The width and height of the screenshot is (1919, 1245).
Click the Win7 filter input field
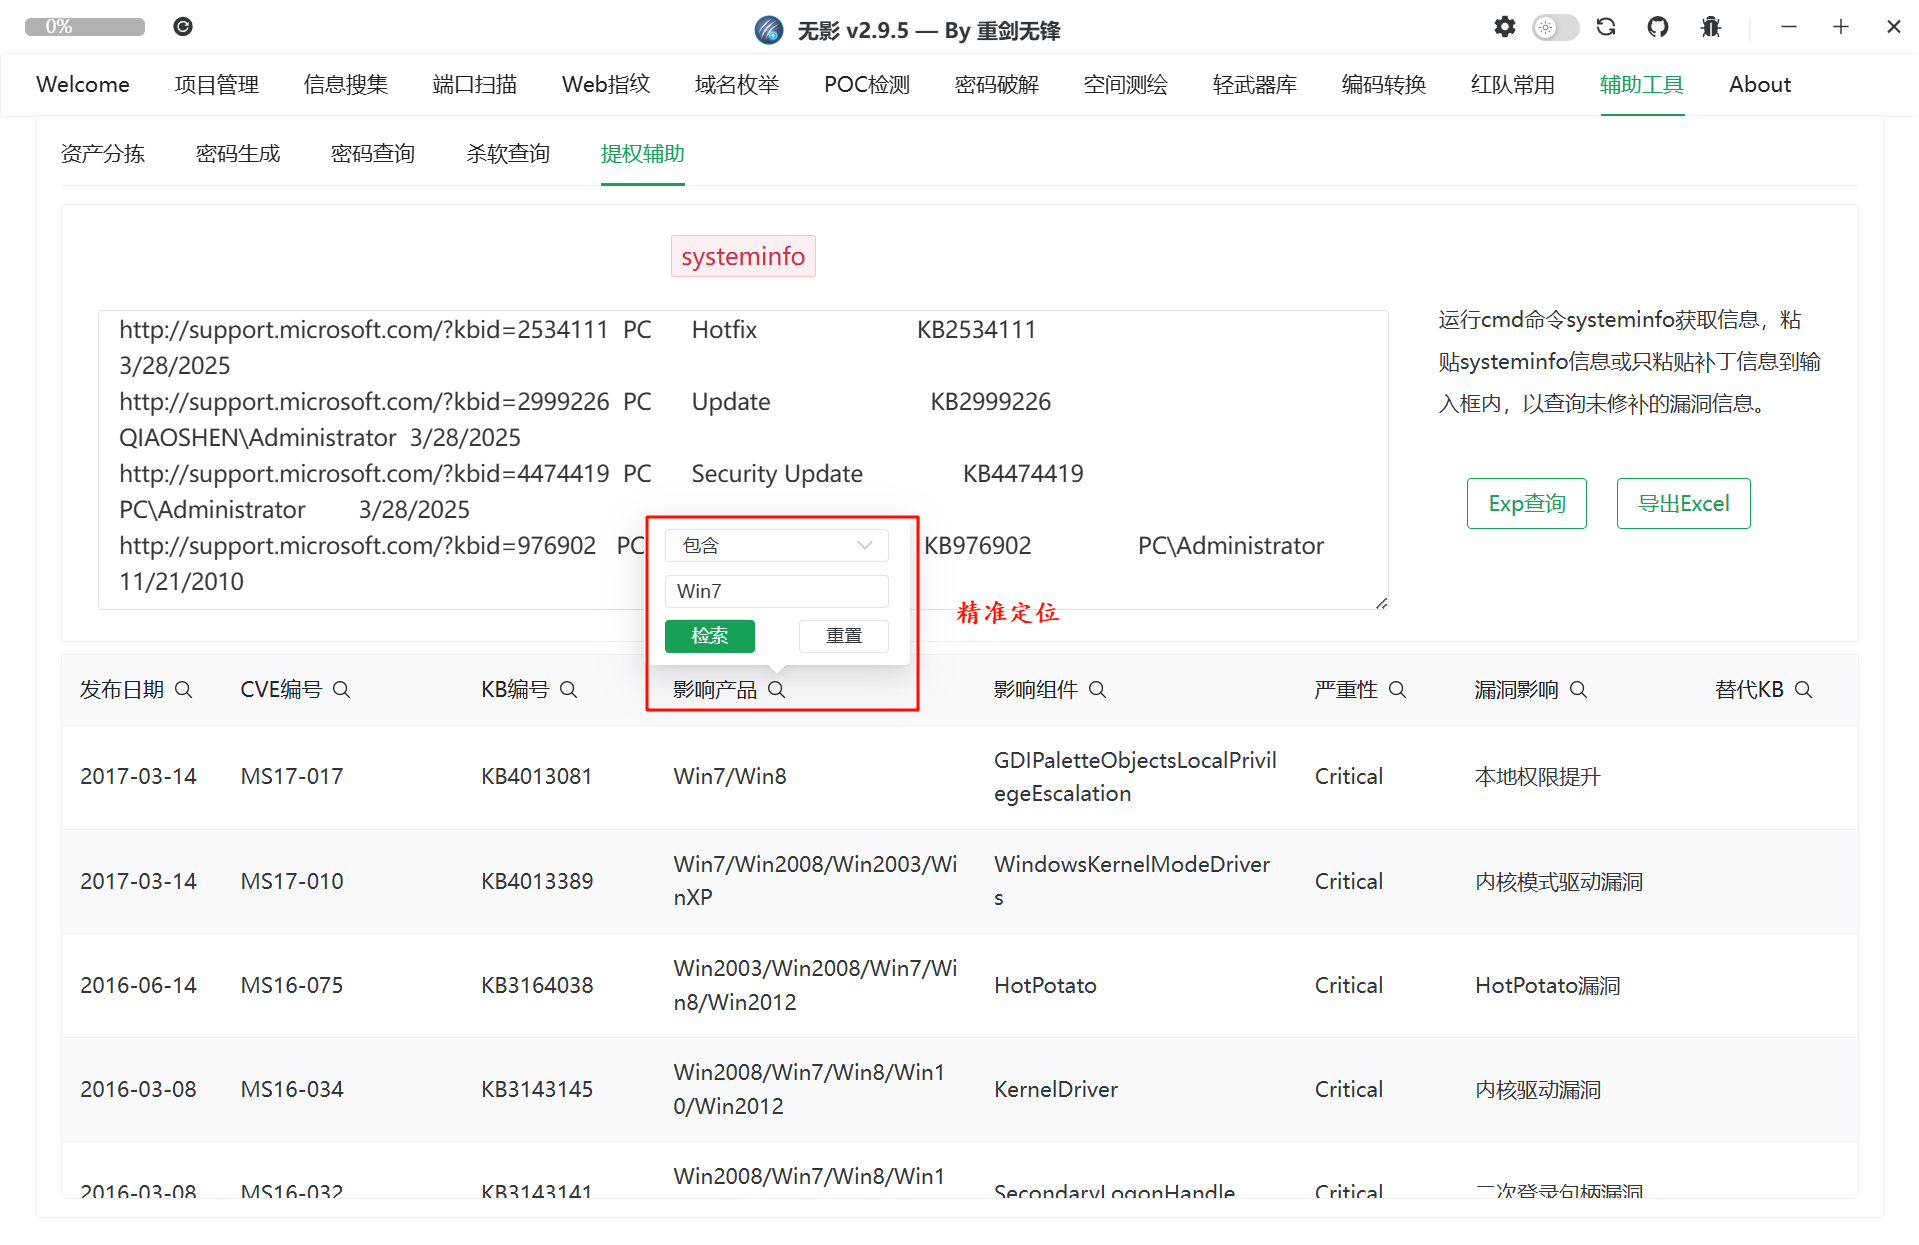(x=776, y=591)
